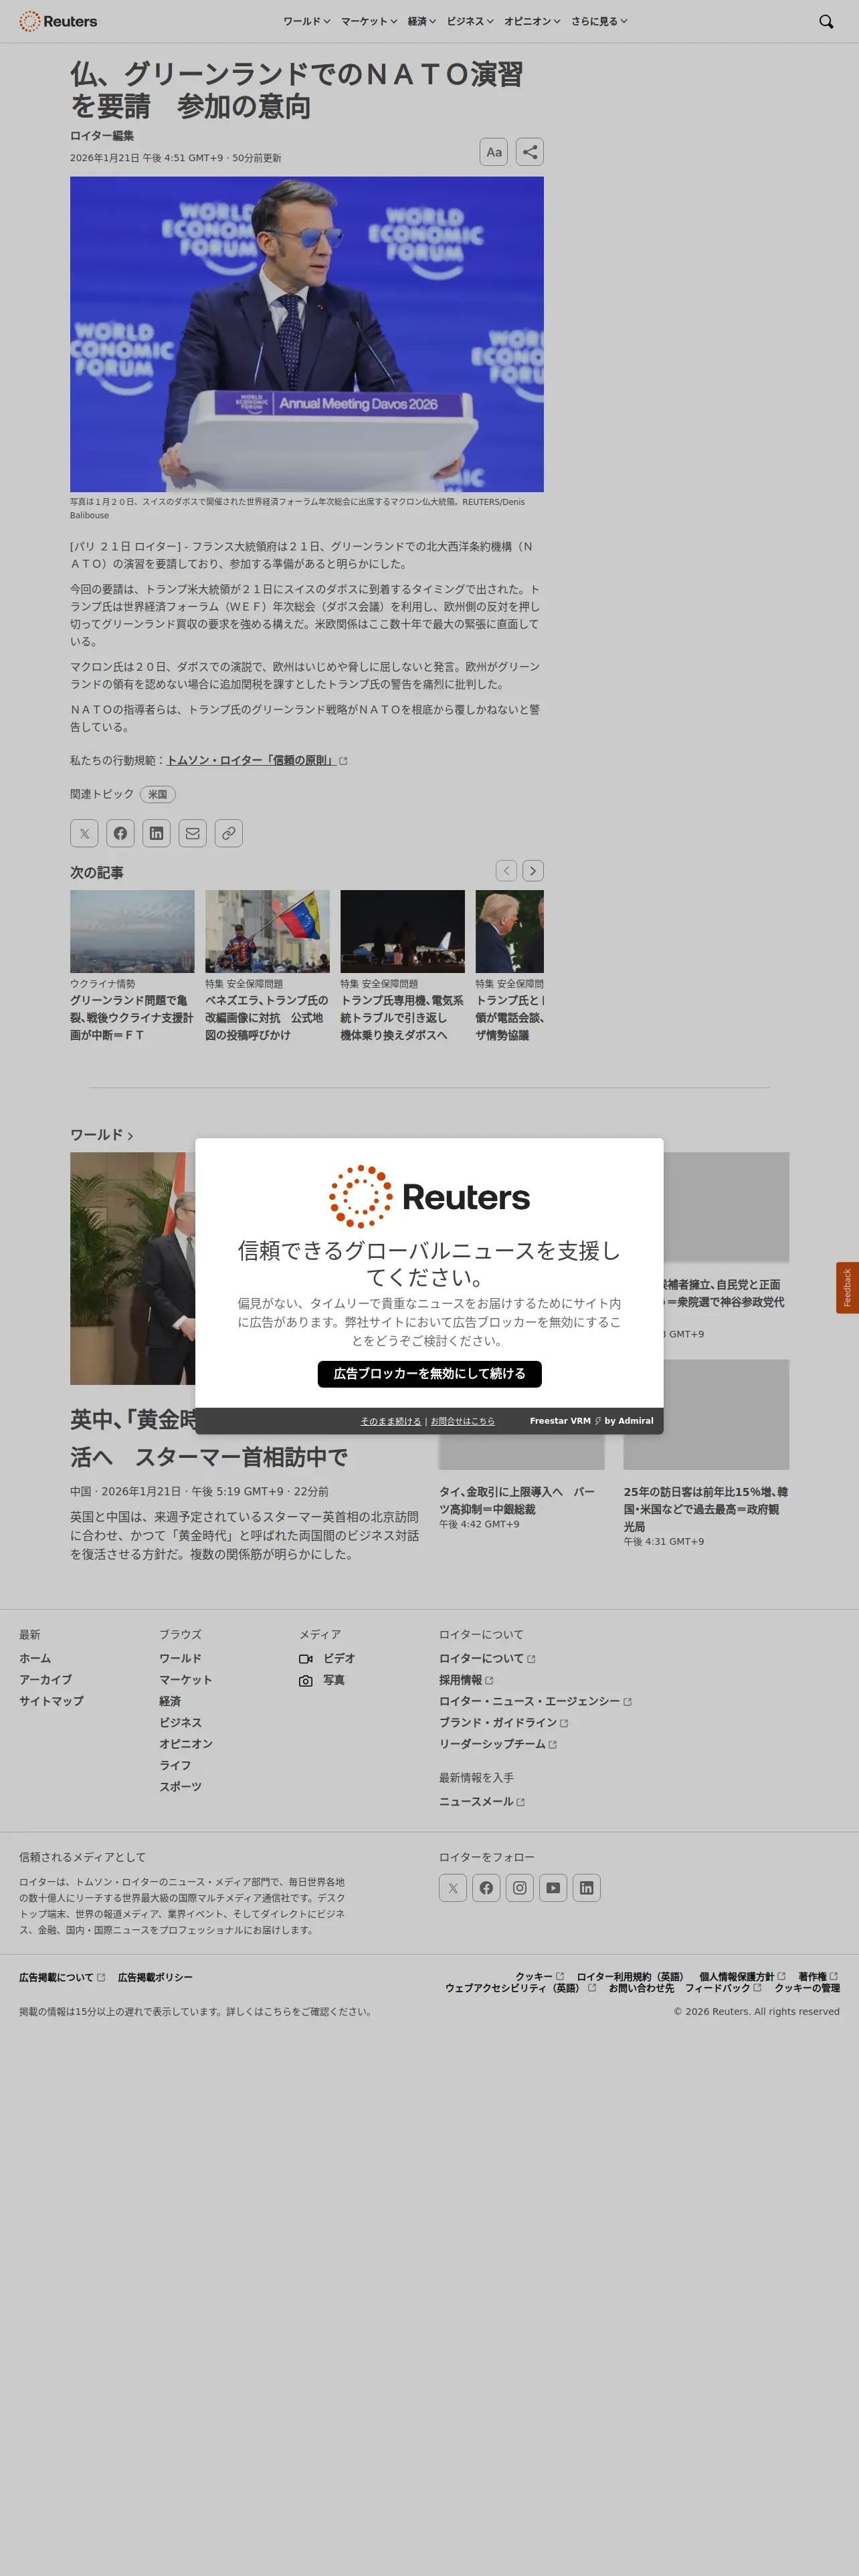Follow Reuters on Instagram in footer
859x2576 pixels.
(x=520, y=1888)
